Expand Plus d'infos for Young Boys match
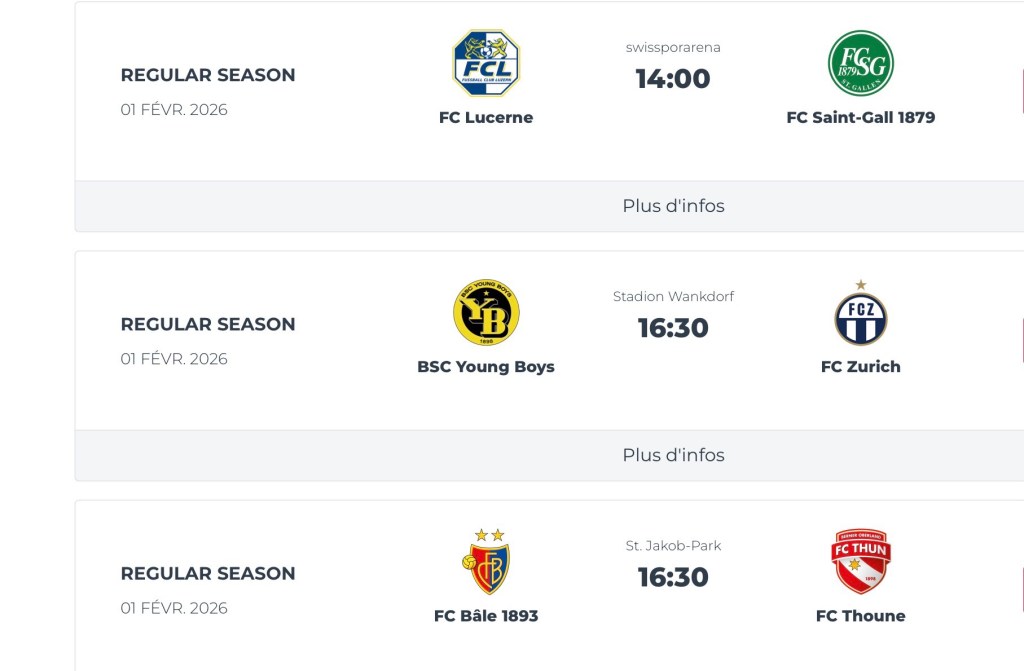 673,455
